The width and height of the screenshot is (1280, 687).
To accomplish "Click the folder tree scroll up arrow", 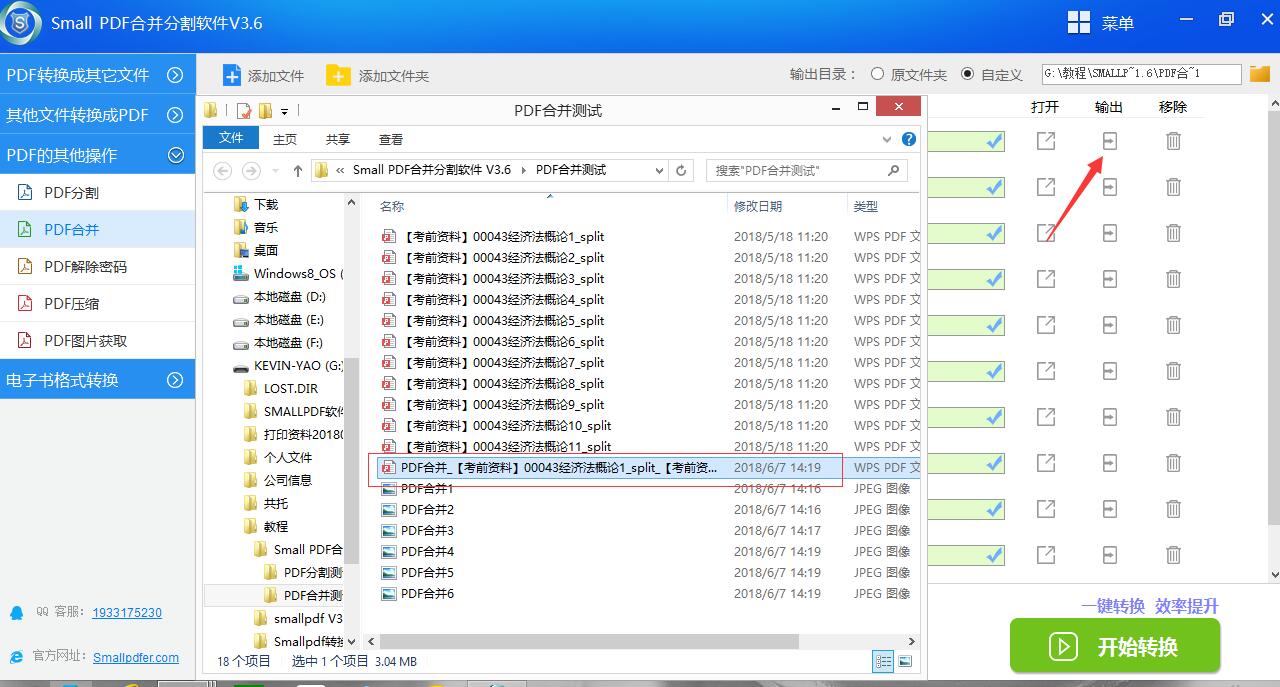I will coord(351,203).
